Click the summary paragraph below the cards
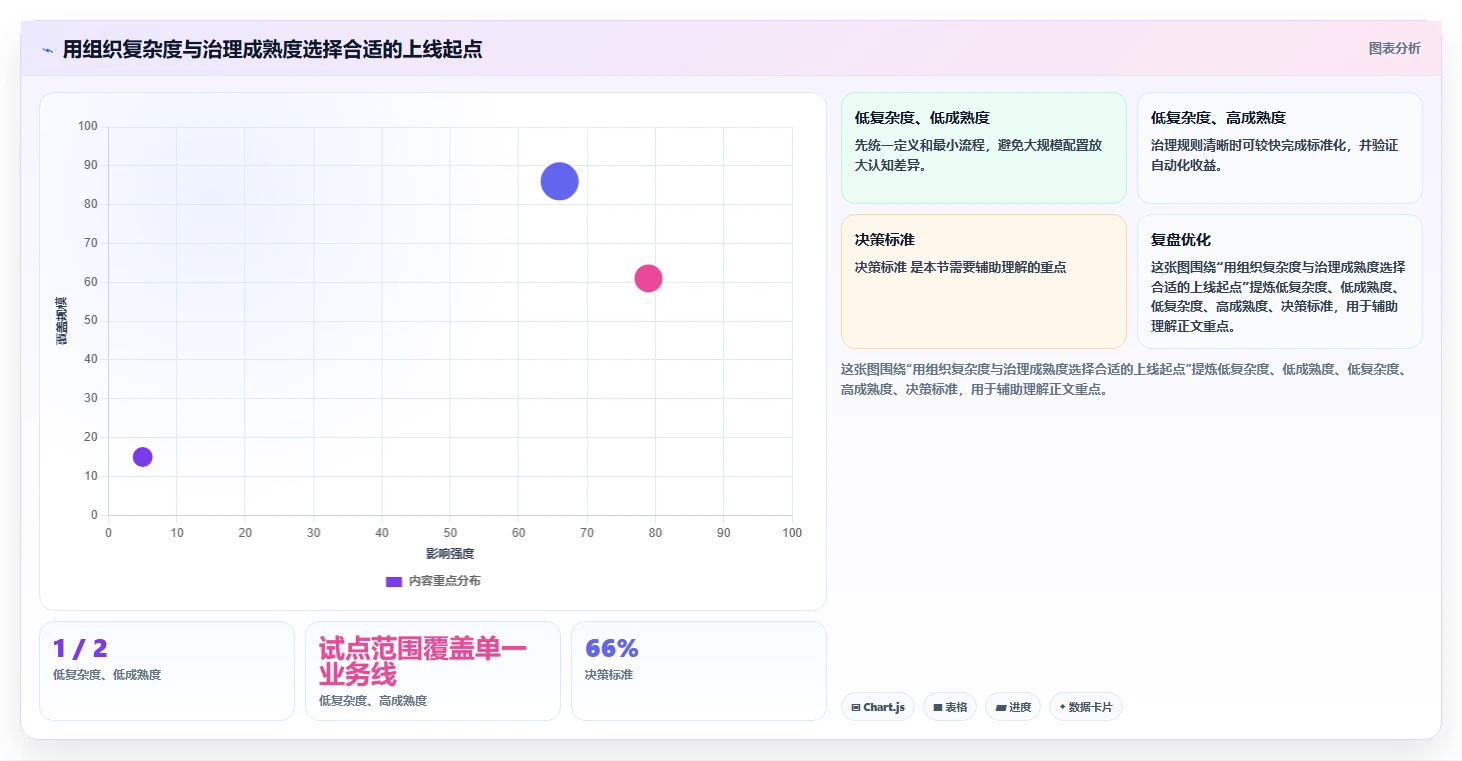Viewport: 1462px width, 761px height. point(1126,379)
